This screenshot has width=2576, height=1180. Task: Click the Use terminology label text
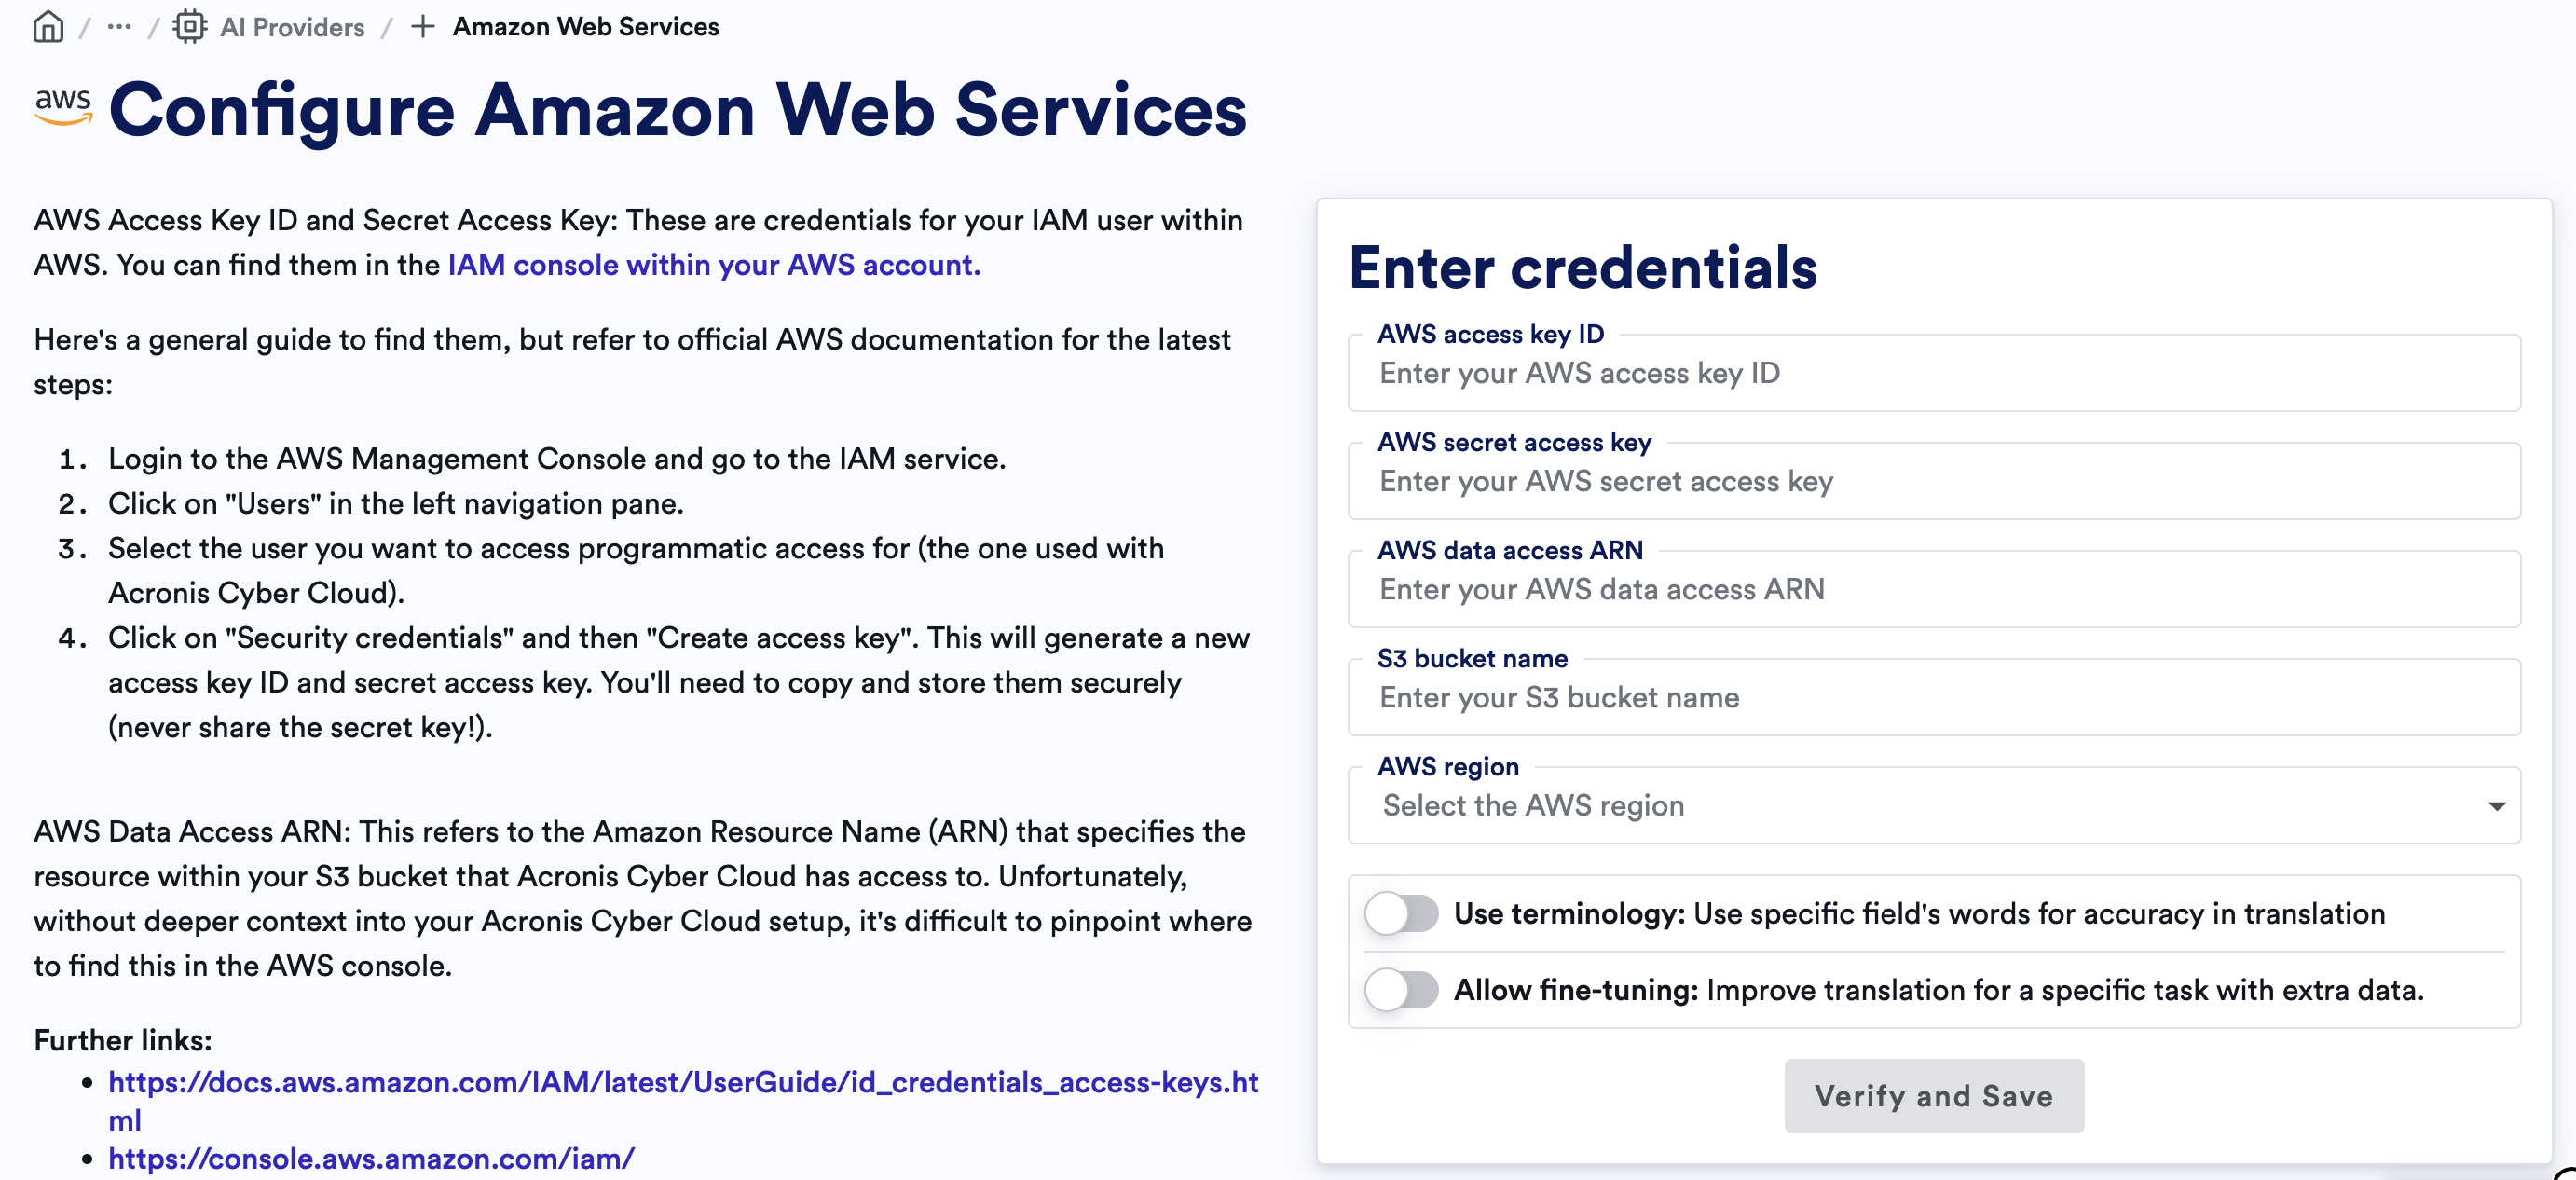click(x=1568, y=913)
